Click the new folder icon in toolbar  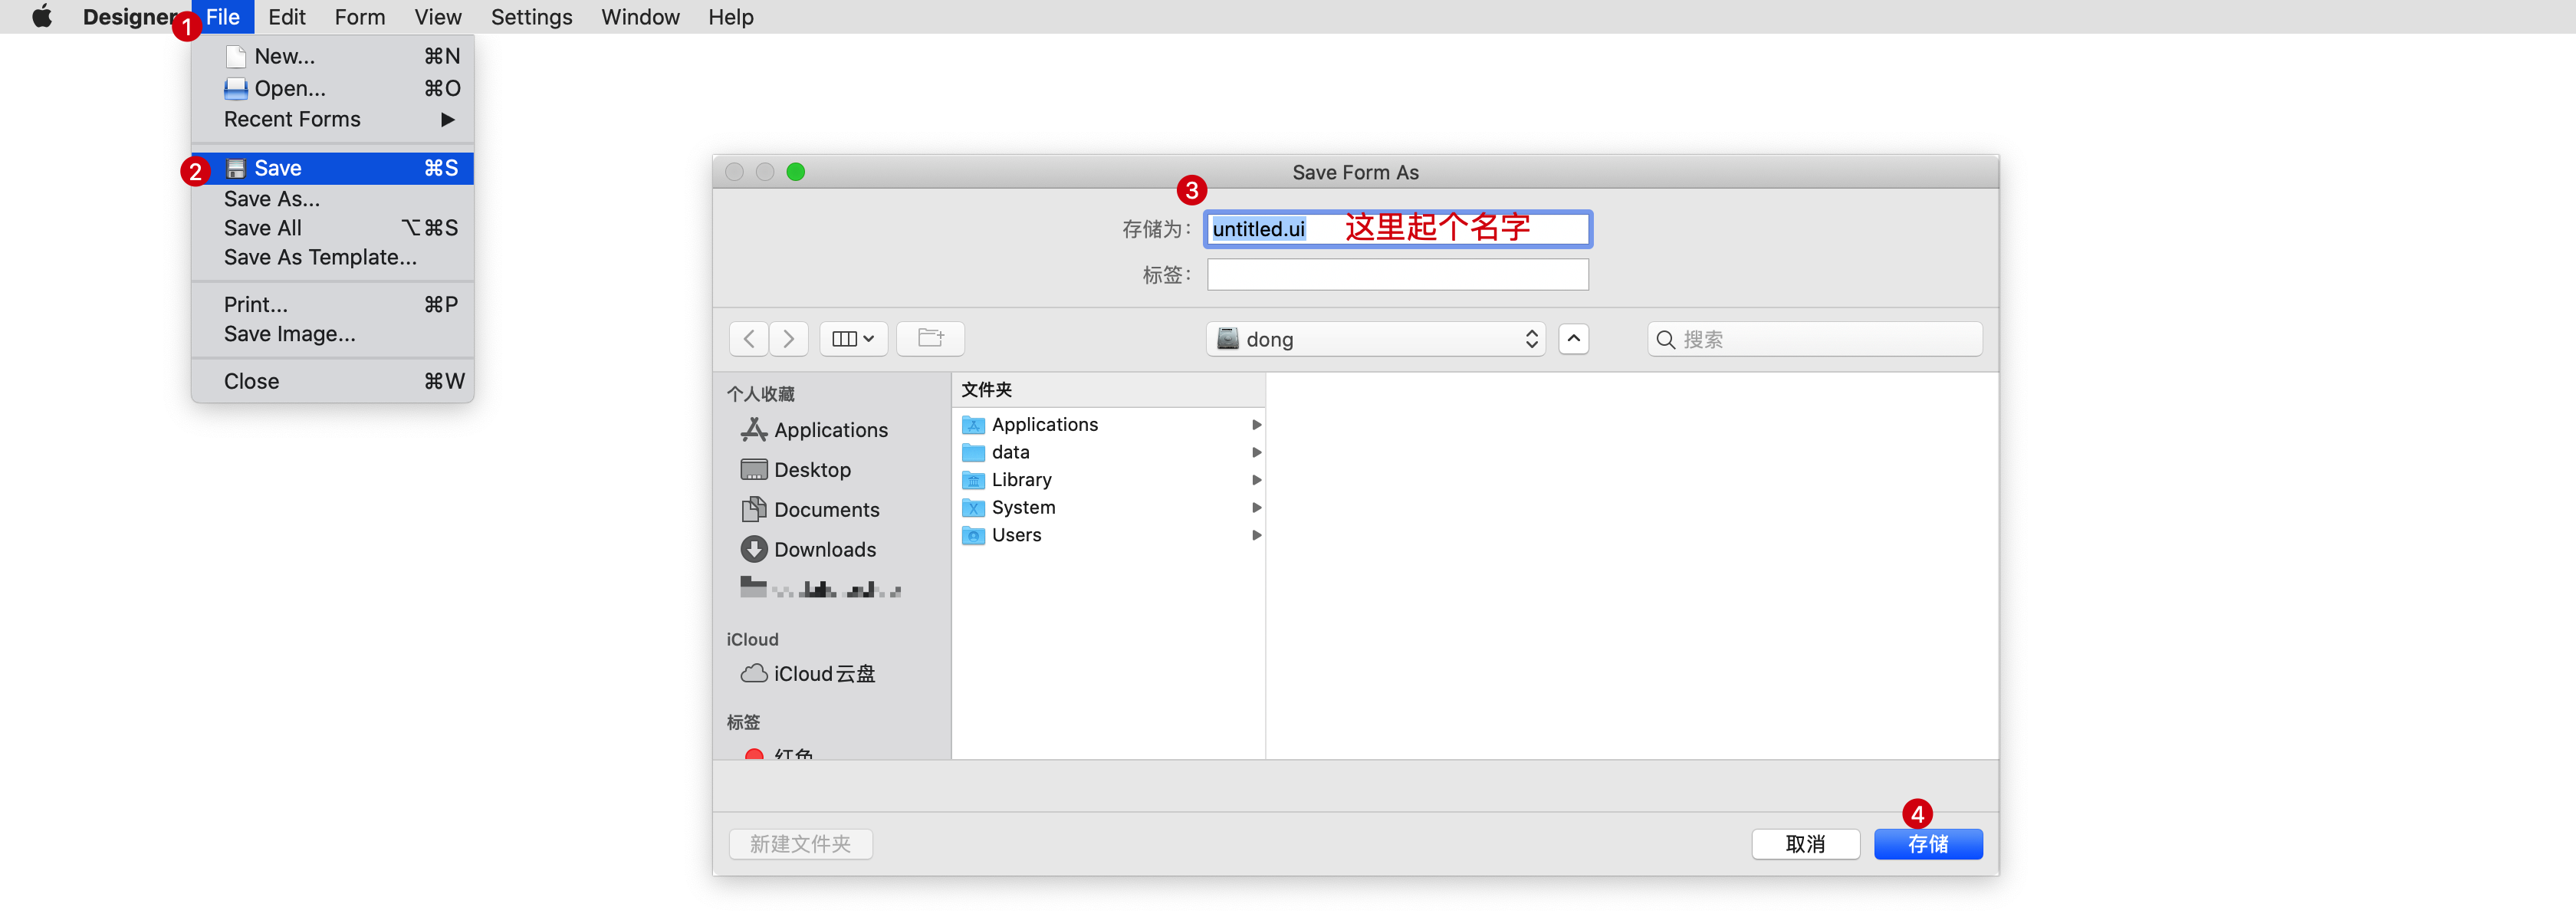(930, 339)
